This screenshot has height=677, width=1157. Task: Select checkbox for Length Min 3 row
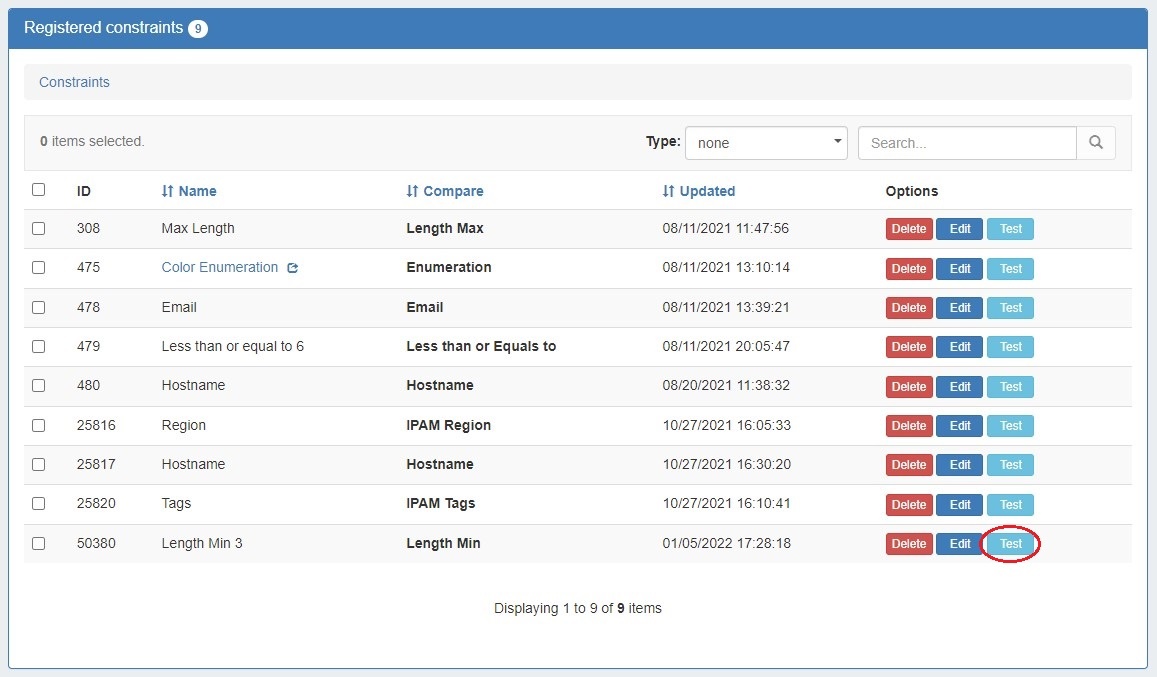pos(38,543)
